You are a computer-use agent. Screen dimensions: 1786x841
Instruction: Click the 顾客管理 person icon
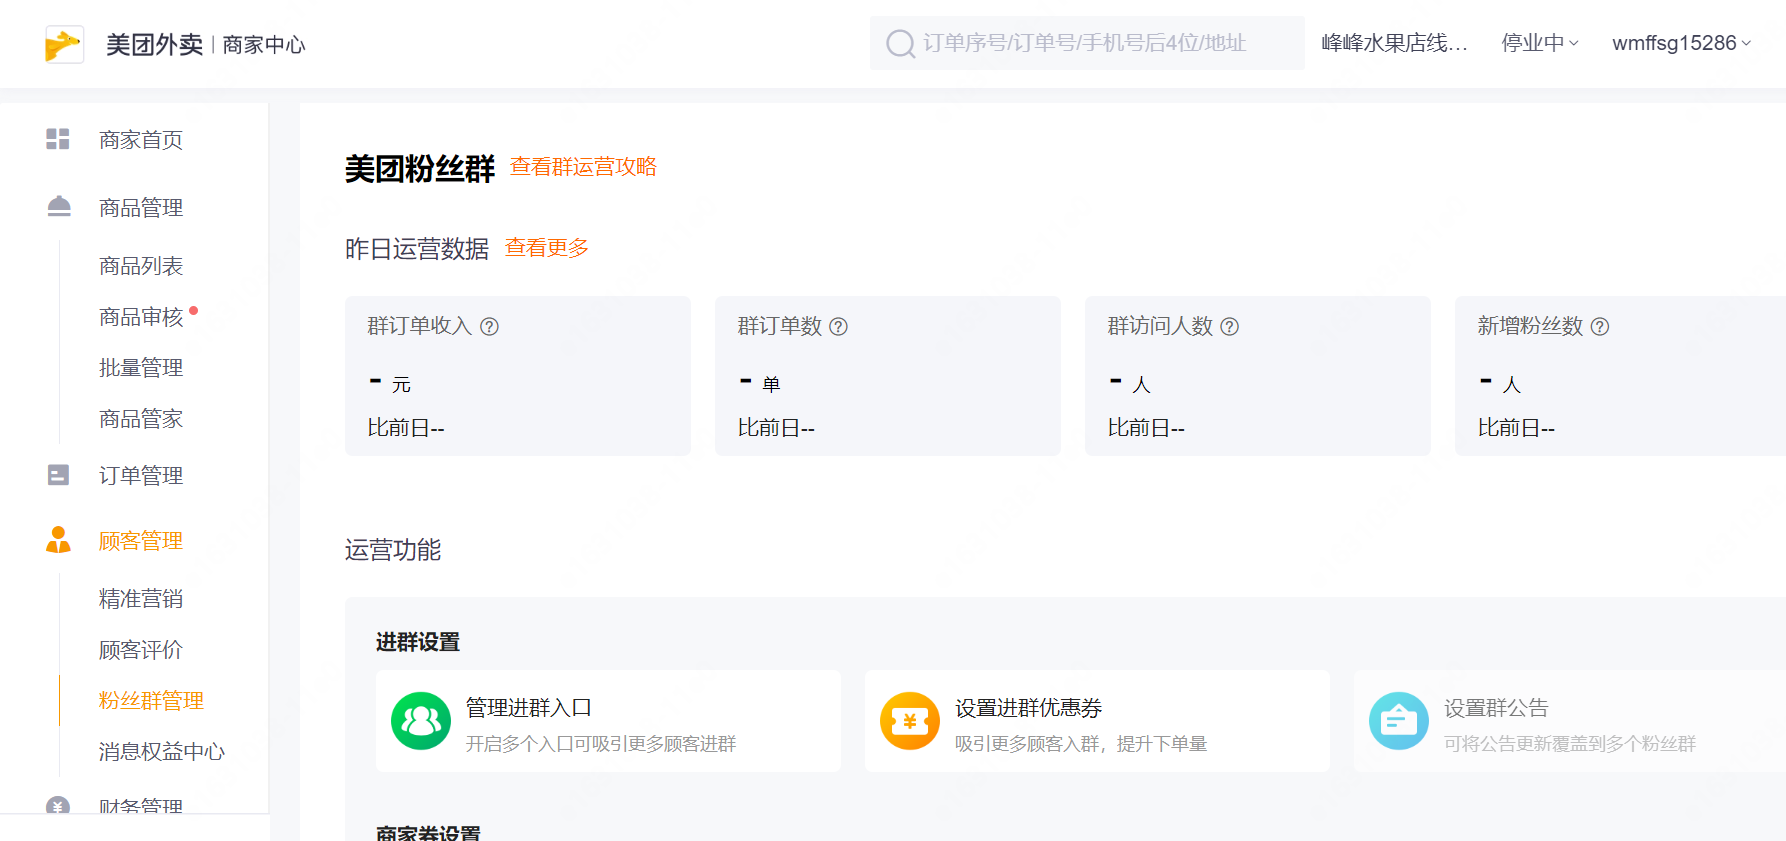(59, 540)
